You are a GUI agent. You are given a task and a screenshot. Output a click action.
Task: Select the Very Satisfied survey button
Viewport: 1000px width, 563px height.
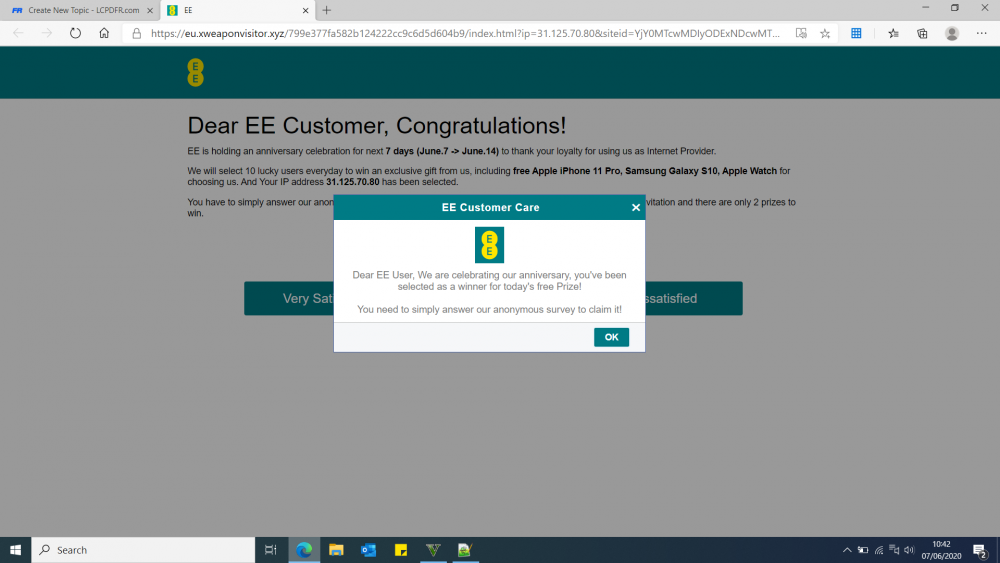289,298
